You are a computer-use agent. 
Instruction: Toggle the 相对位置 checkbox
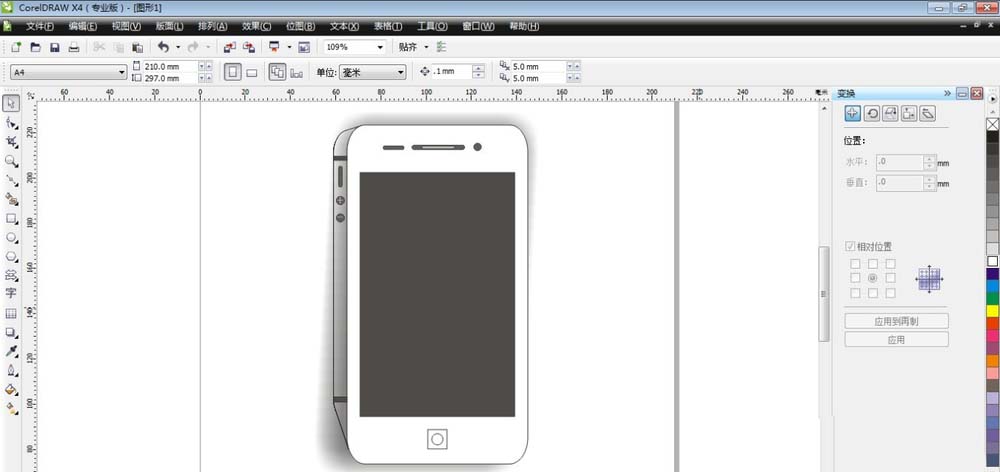851,246
